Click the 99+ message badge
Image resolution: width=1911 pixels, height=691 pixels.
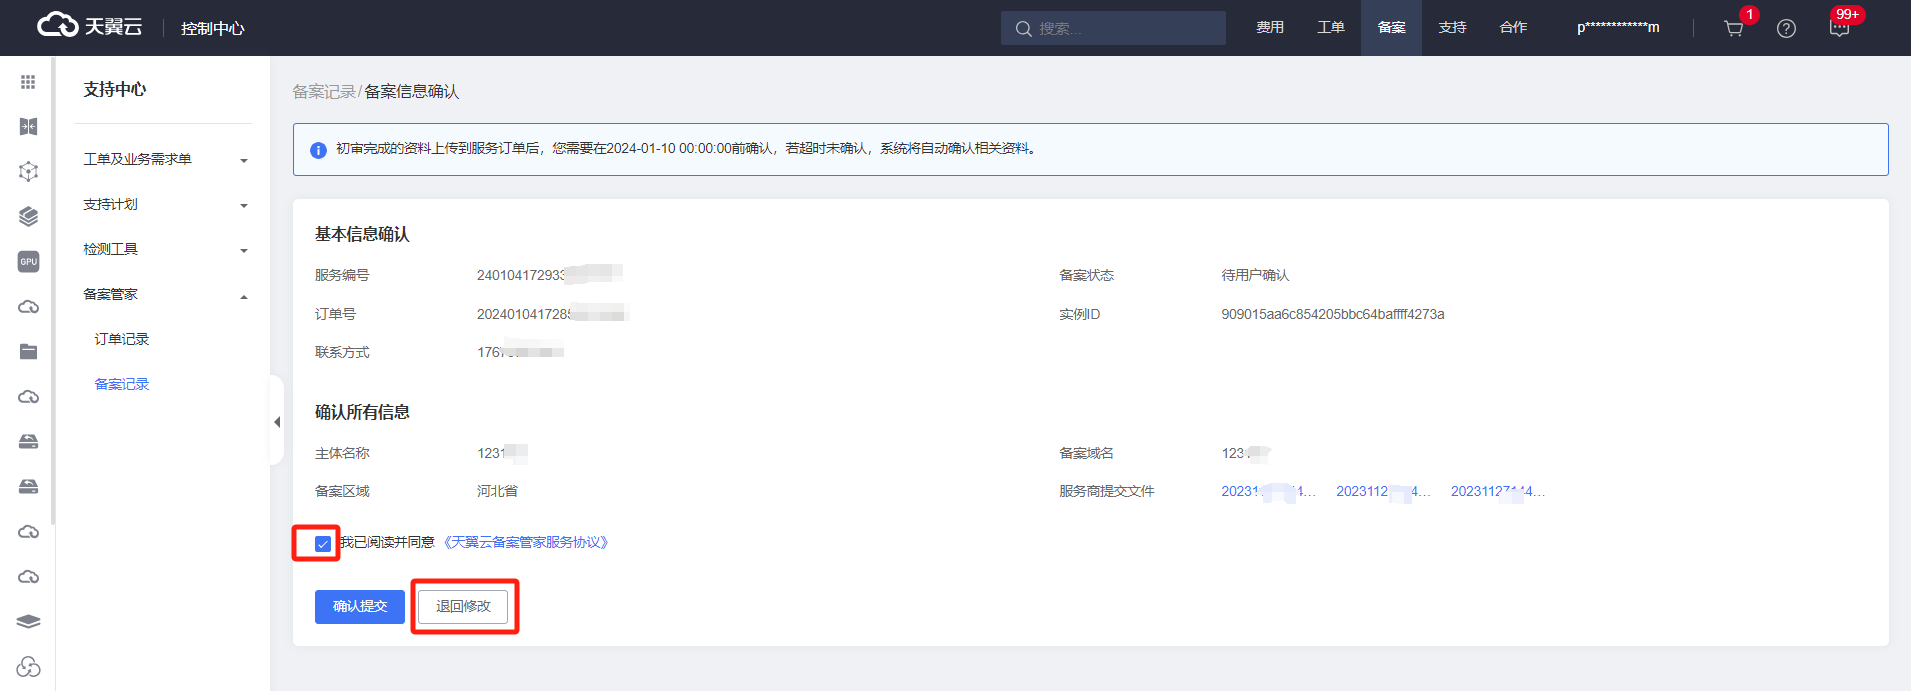tap(1847, 15)
